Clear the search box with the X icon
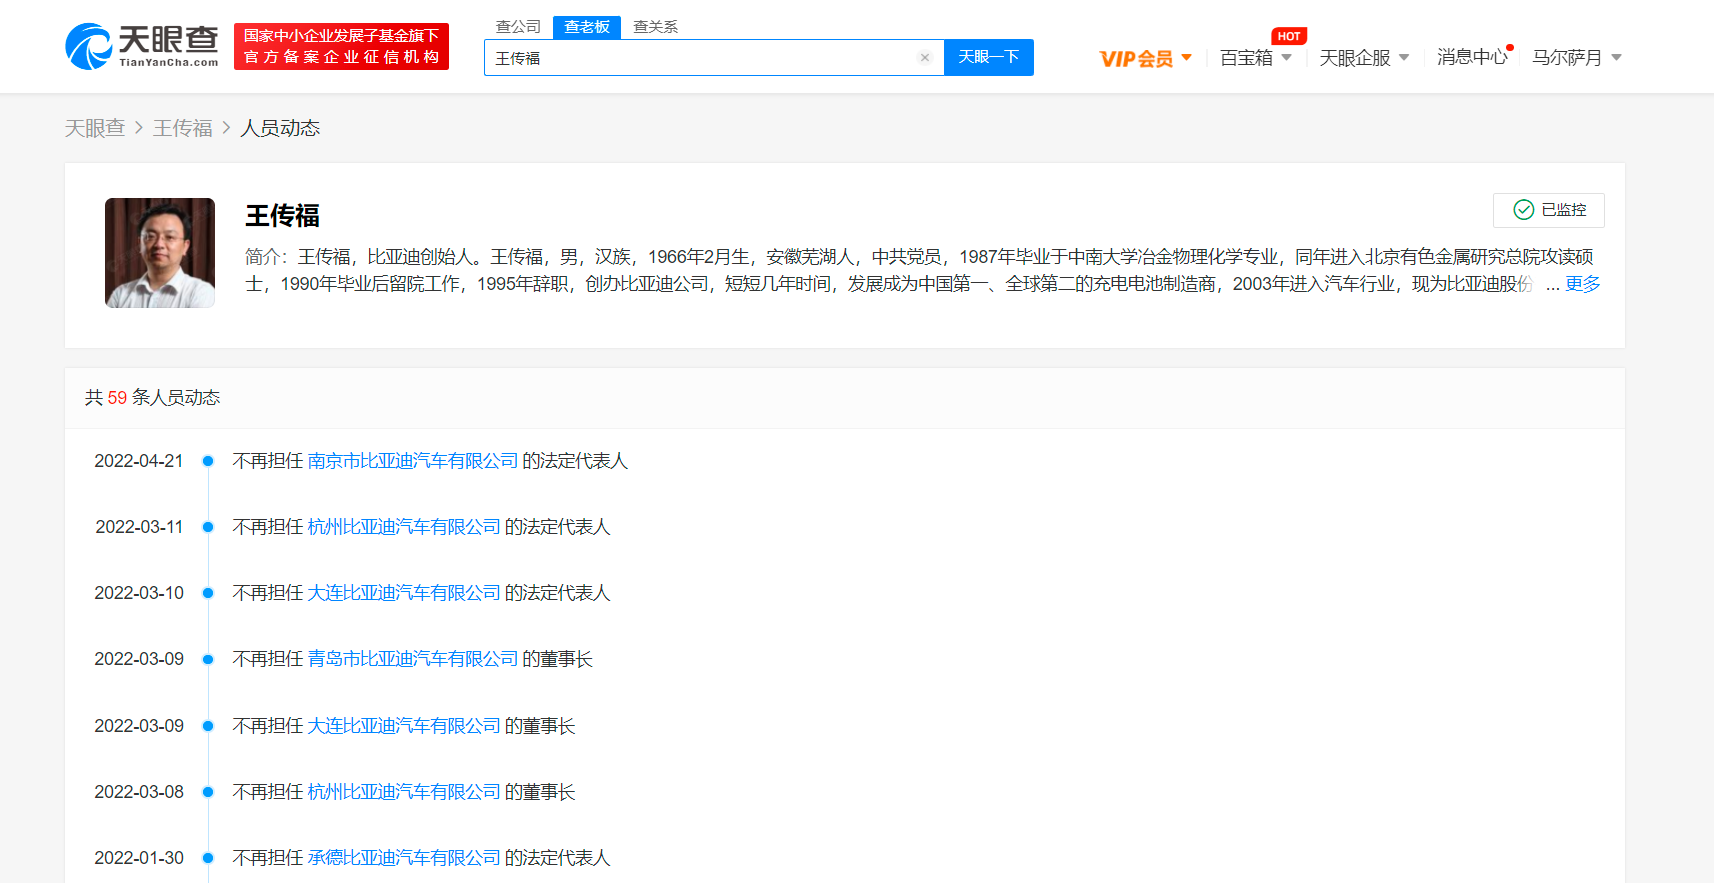 tap(925, 58)
